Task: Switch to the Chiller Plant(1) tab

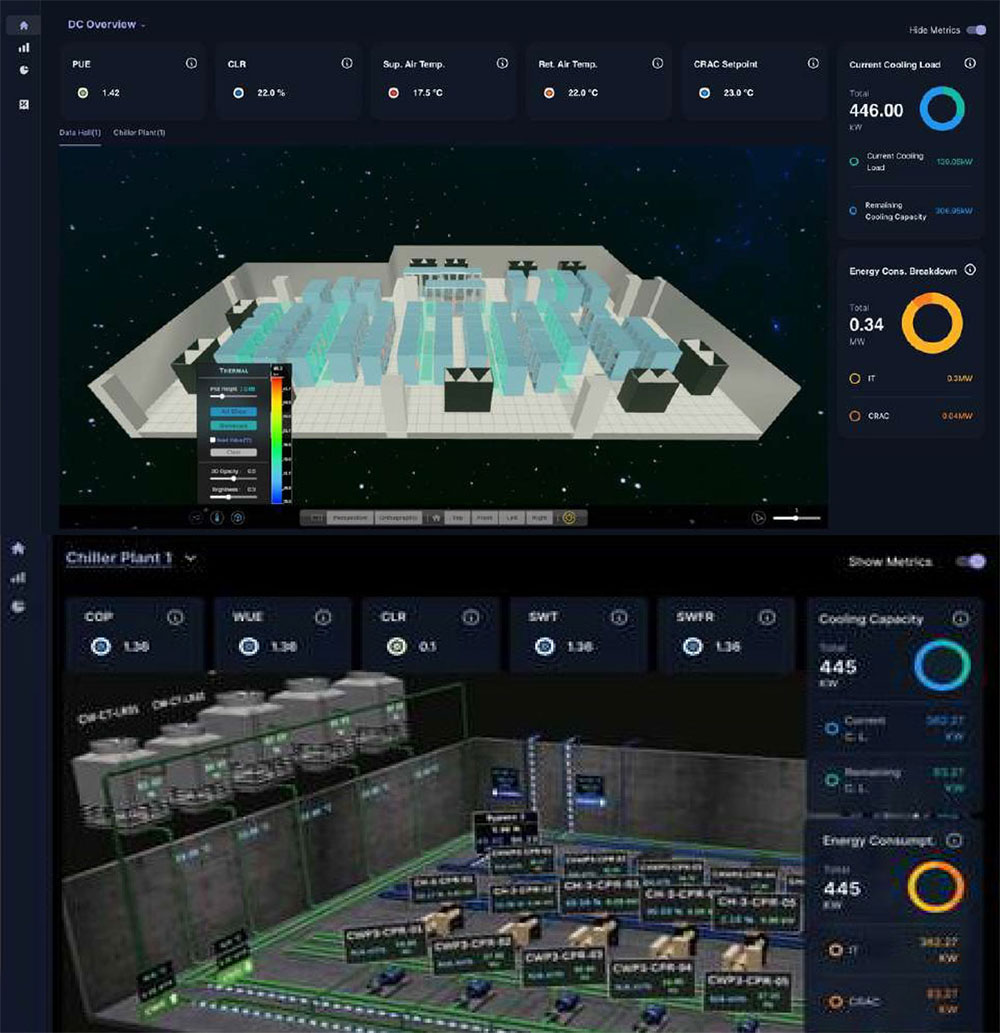Action: click(139, 132)
